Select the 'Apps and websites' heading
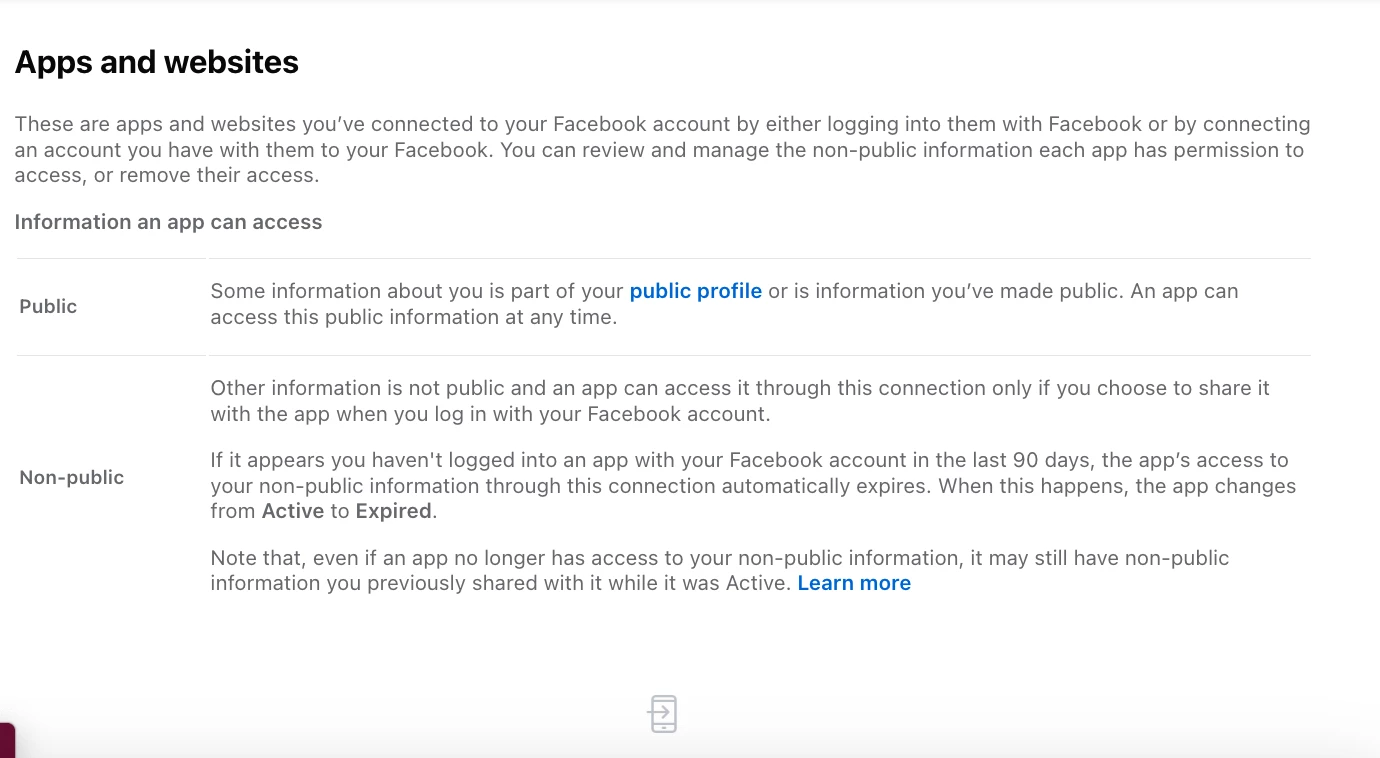The width and height of the screenshot is (1380, 758). pos(156,62)
